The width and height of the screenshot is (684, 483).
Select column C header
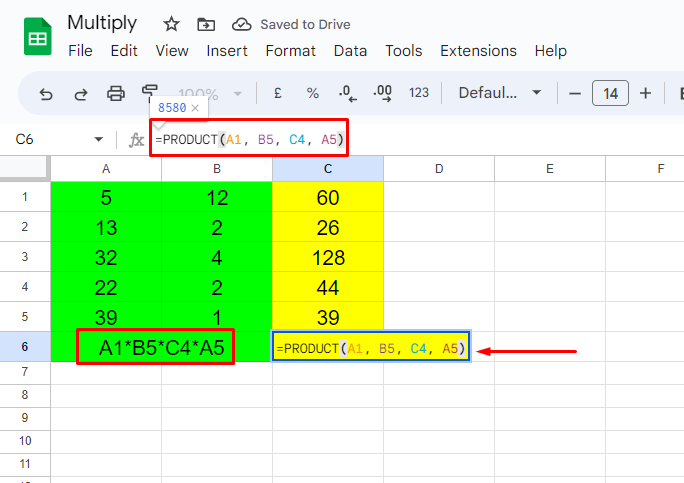point(328,169)
